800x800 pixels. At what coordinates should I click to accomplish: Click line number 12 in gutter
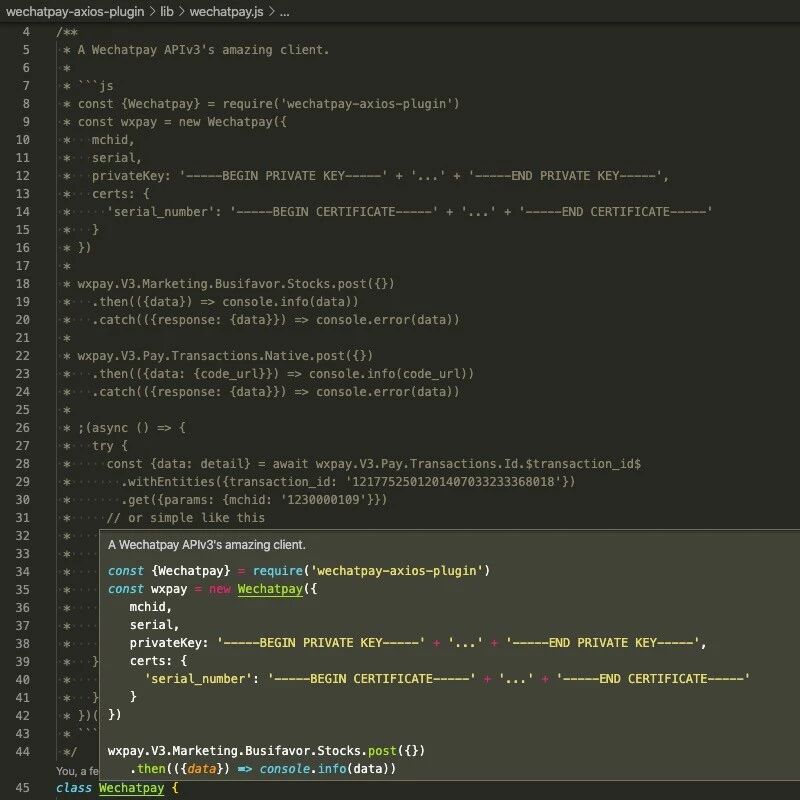(x=22, y=176)
